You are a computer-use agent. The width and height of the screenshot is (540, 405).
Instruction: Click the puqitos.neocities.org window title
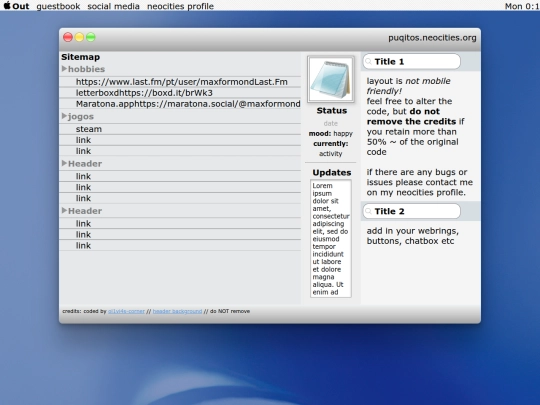(x=432, y=38)
